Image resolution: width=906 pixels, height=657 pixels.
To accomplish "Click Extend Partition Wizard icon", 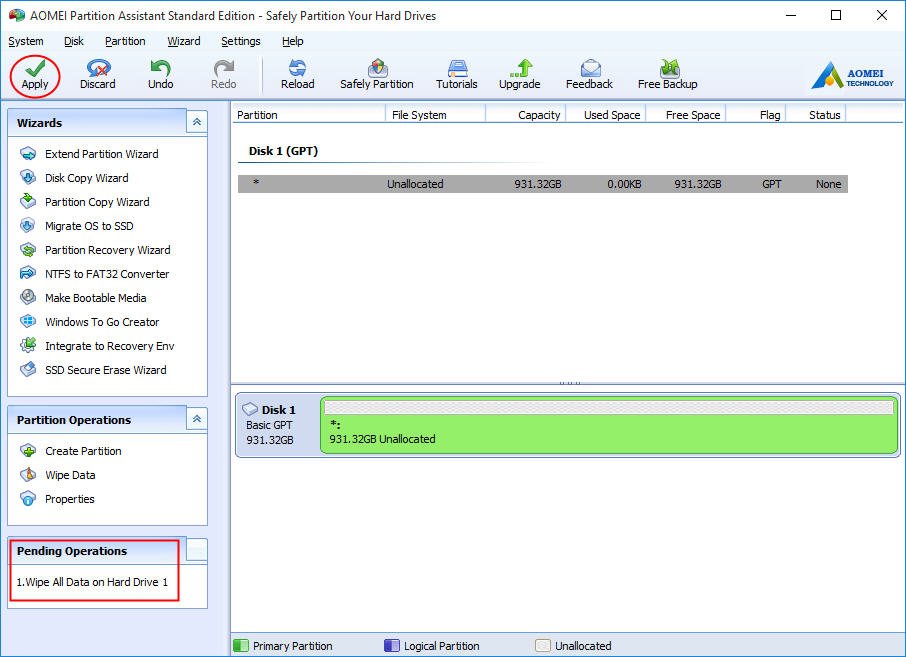I will click(28, 154).
